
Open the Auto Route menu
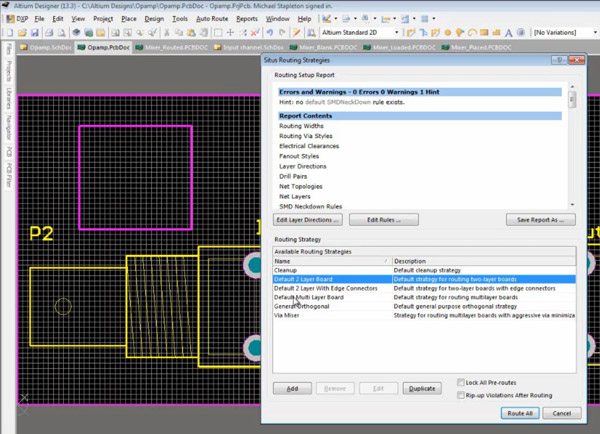point(212,18)
